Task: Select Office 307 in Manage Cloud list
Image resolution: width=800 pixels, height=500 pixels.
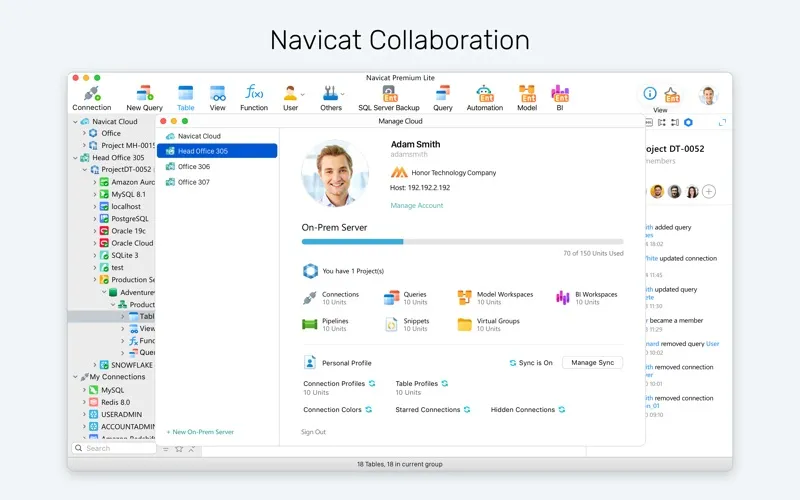Action: (x=217, y=182)
